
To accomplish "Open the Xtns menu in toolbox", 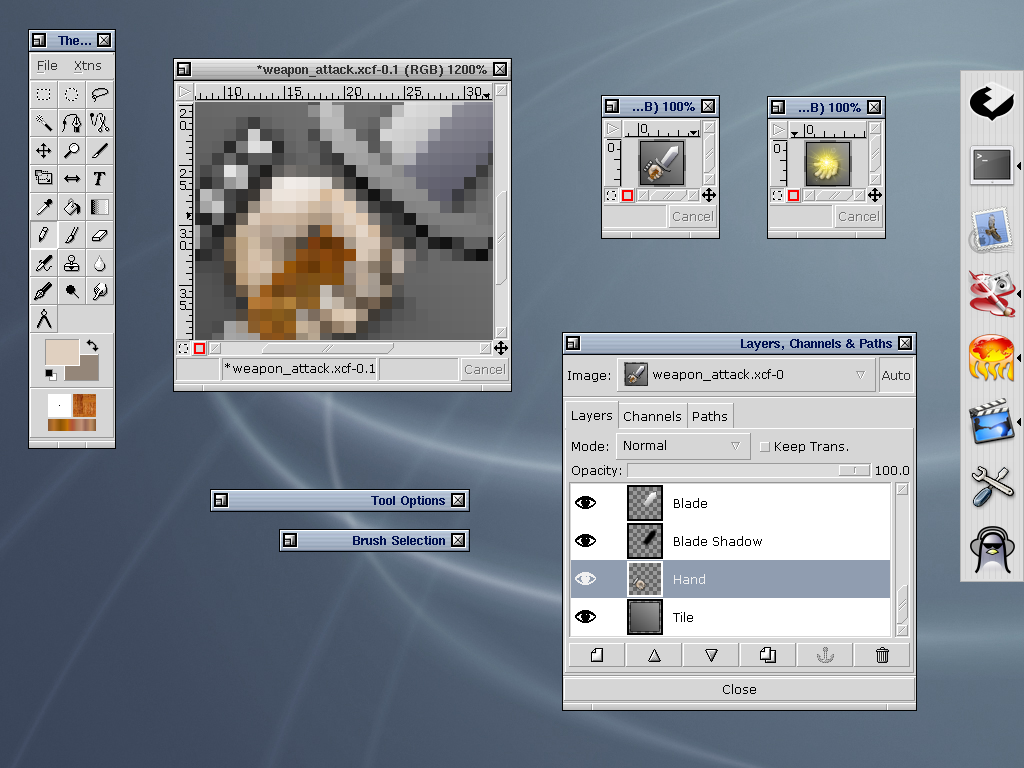I will (87, 66).
